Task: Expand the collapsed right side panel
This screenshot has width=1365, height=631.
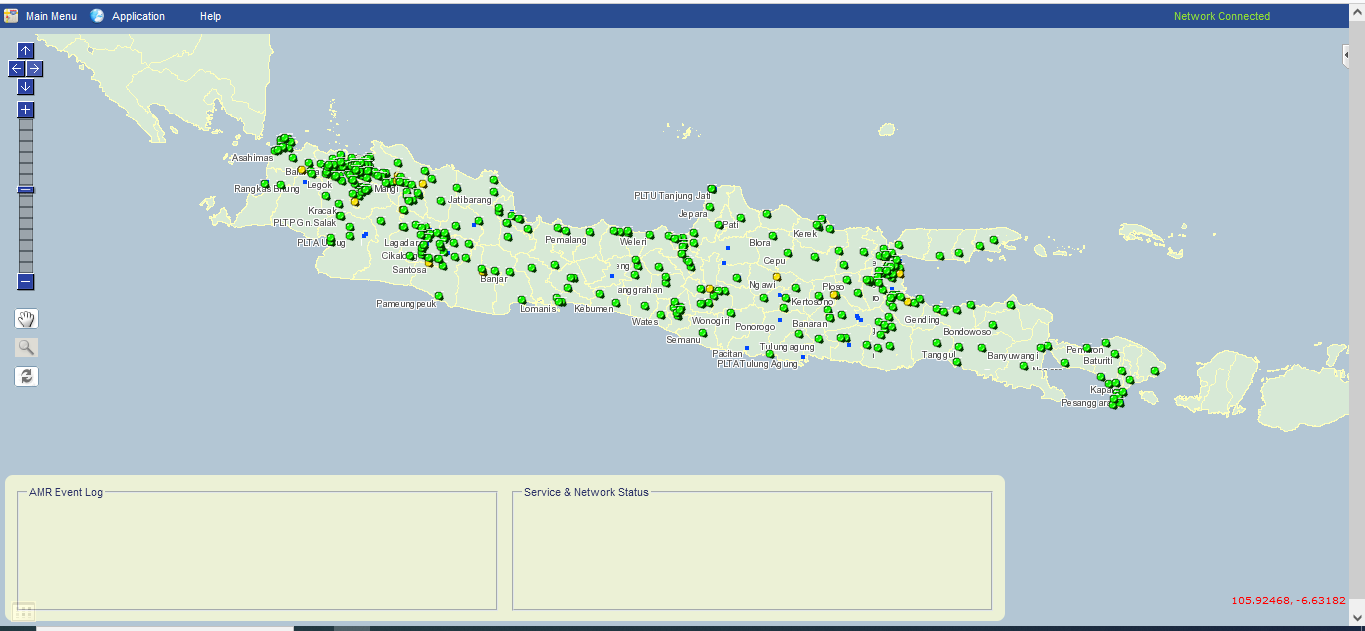Action: pyautogui.click(x=1346, y=56)
